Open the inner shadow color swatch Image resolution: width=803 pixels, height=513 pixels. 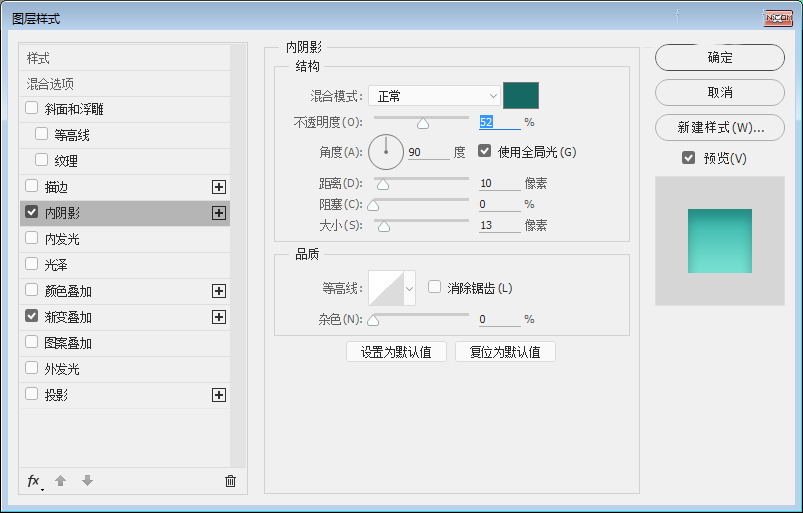point(521,96)
